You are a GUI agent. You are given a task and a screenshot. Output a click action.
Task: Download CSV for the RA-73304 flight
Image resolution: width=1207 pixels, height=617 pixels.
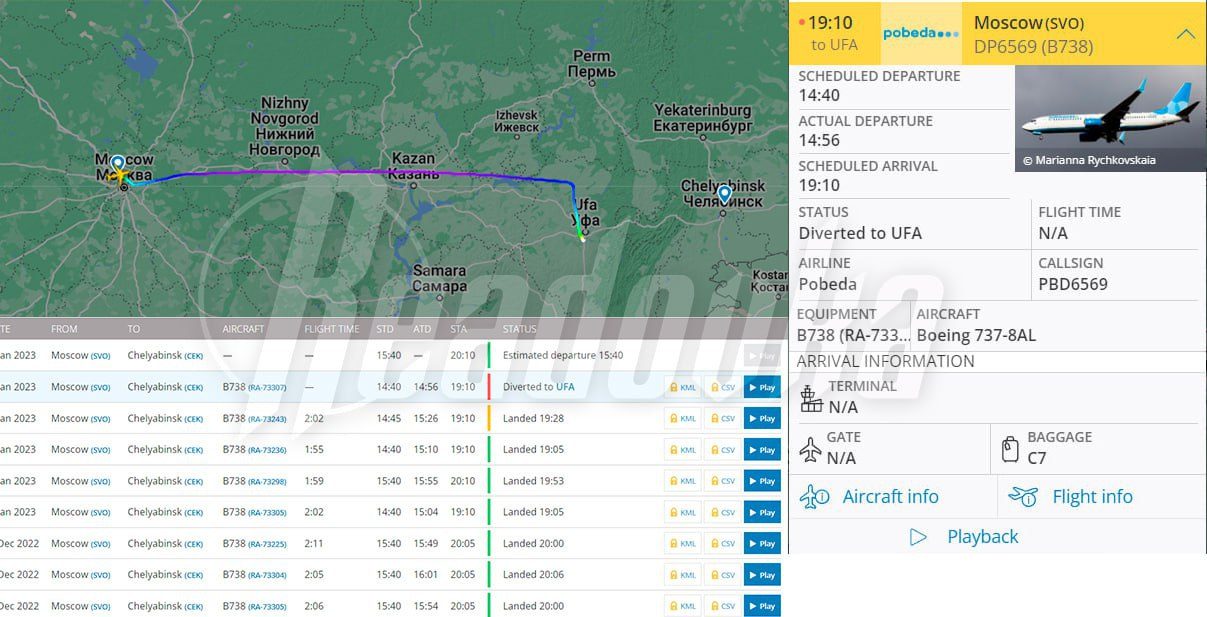[x=721, y=575]
